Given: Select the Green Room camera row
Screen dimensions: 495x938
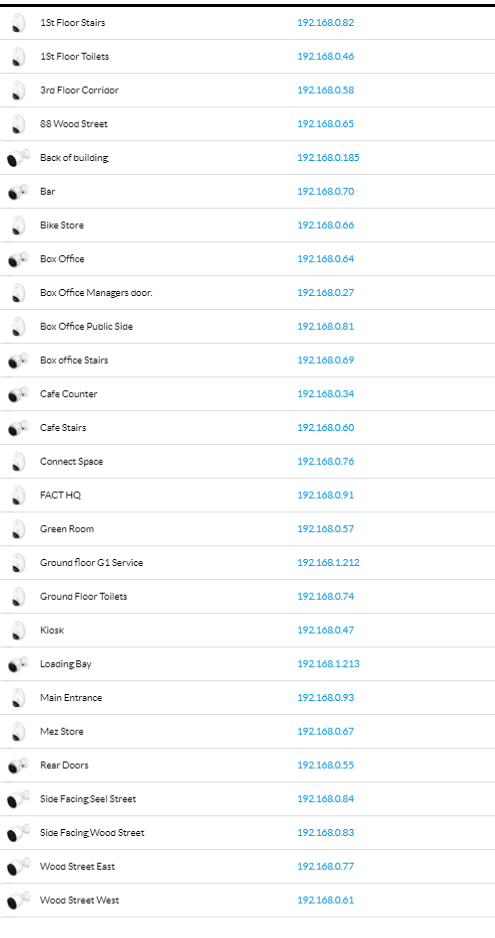Looking at the screenshot, I should 247,529.
